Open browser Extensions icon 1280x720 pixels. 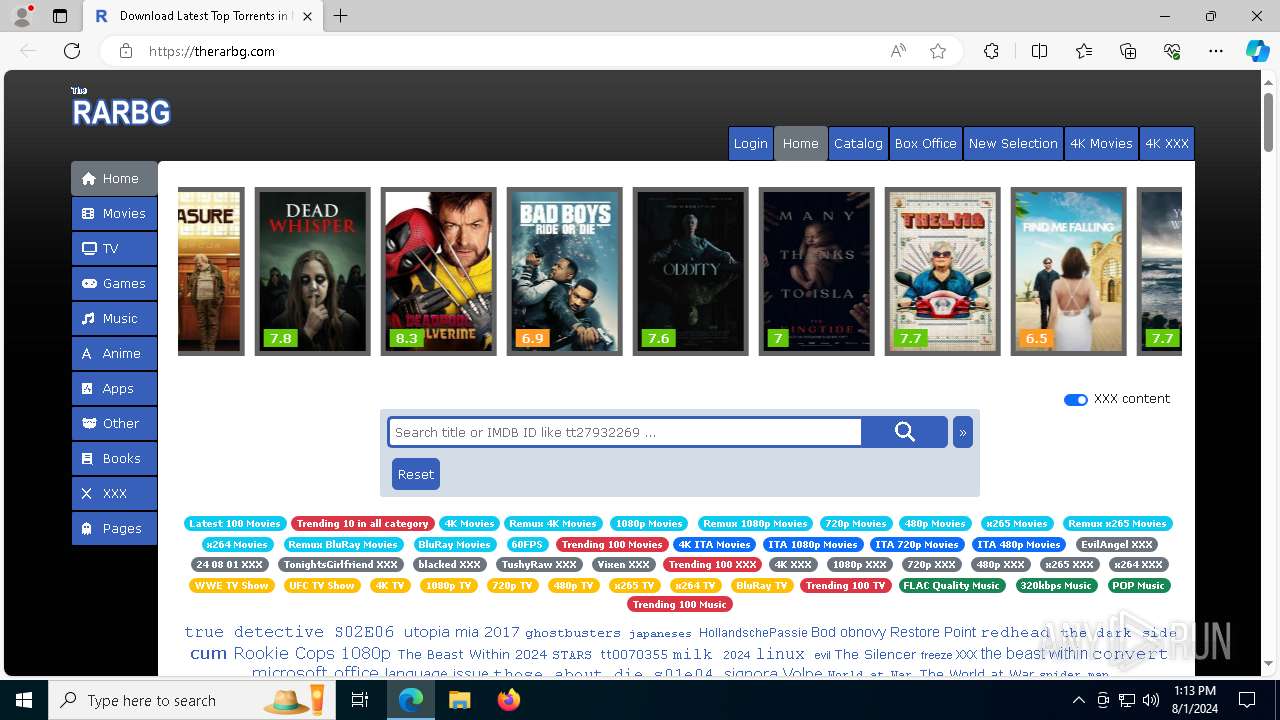991,51
